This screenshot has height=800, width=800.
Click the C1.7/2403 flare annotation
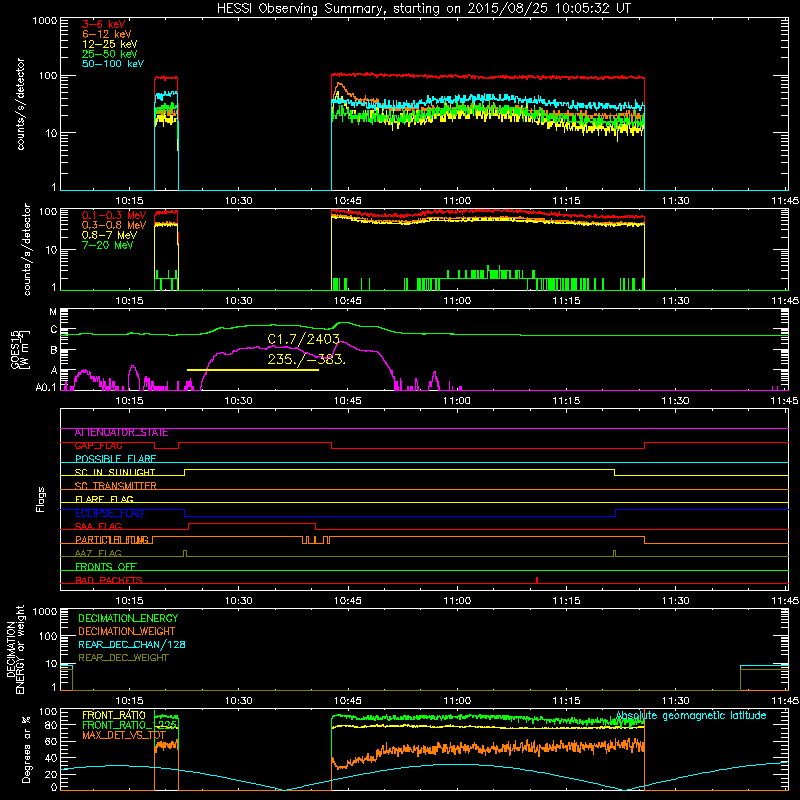[x=304, y=339]
